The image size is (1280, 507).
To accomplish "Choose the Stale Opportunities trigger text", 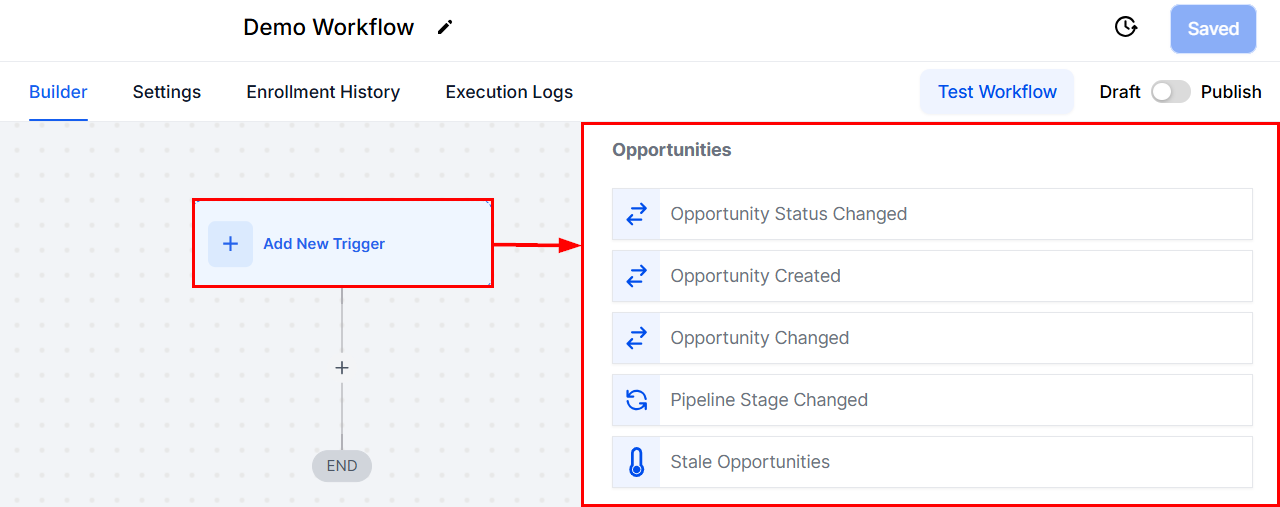I will 750,462.
